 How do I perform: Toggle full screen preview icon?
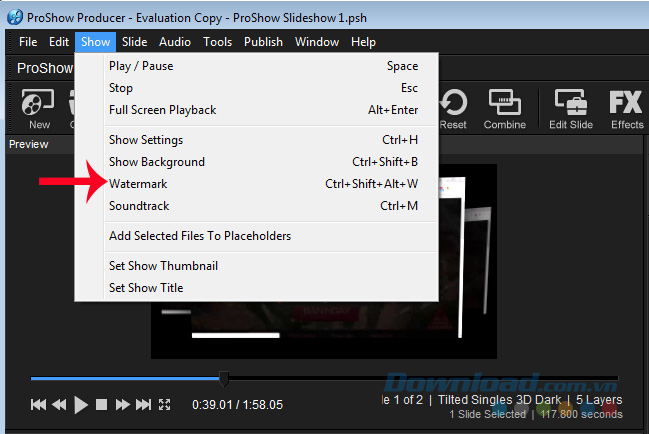(165, 404)
